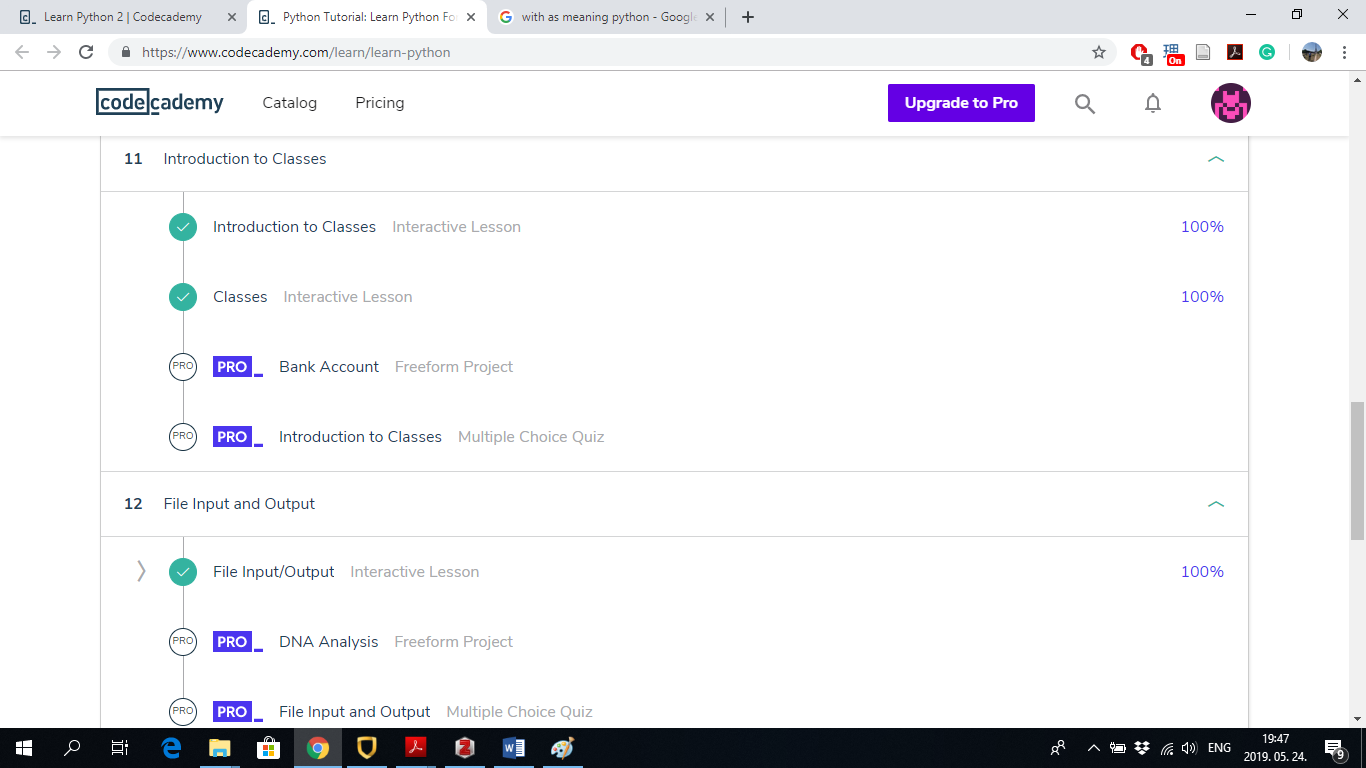Click the 100% progress for File Input/Output

click(x=1202, y=572)
